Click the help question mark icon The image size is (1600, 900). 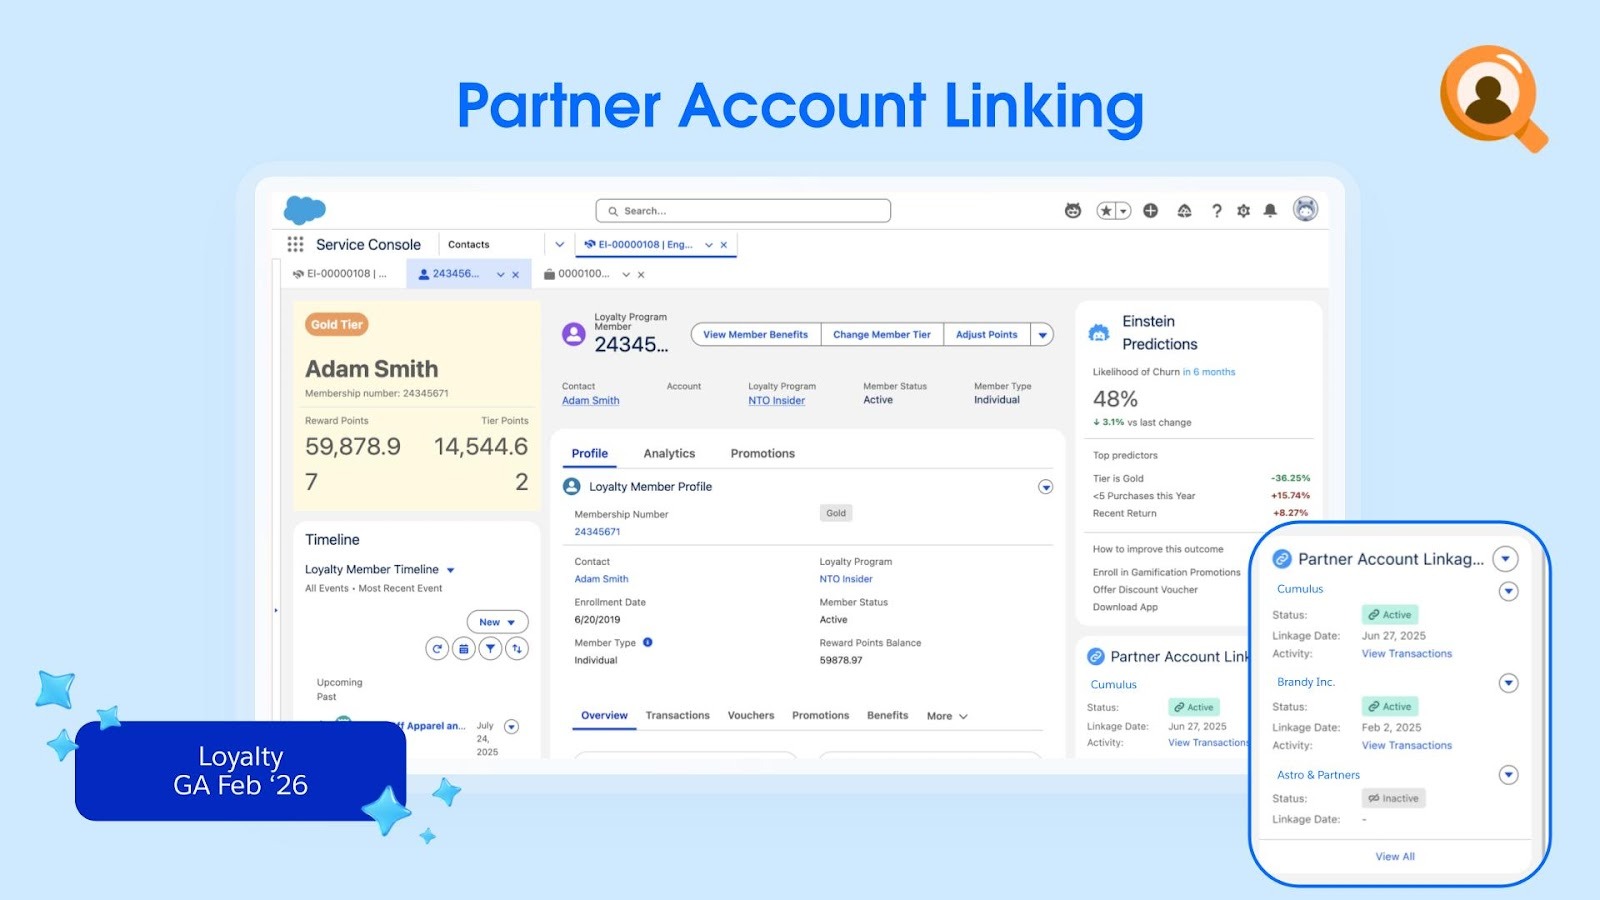1216,211
